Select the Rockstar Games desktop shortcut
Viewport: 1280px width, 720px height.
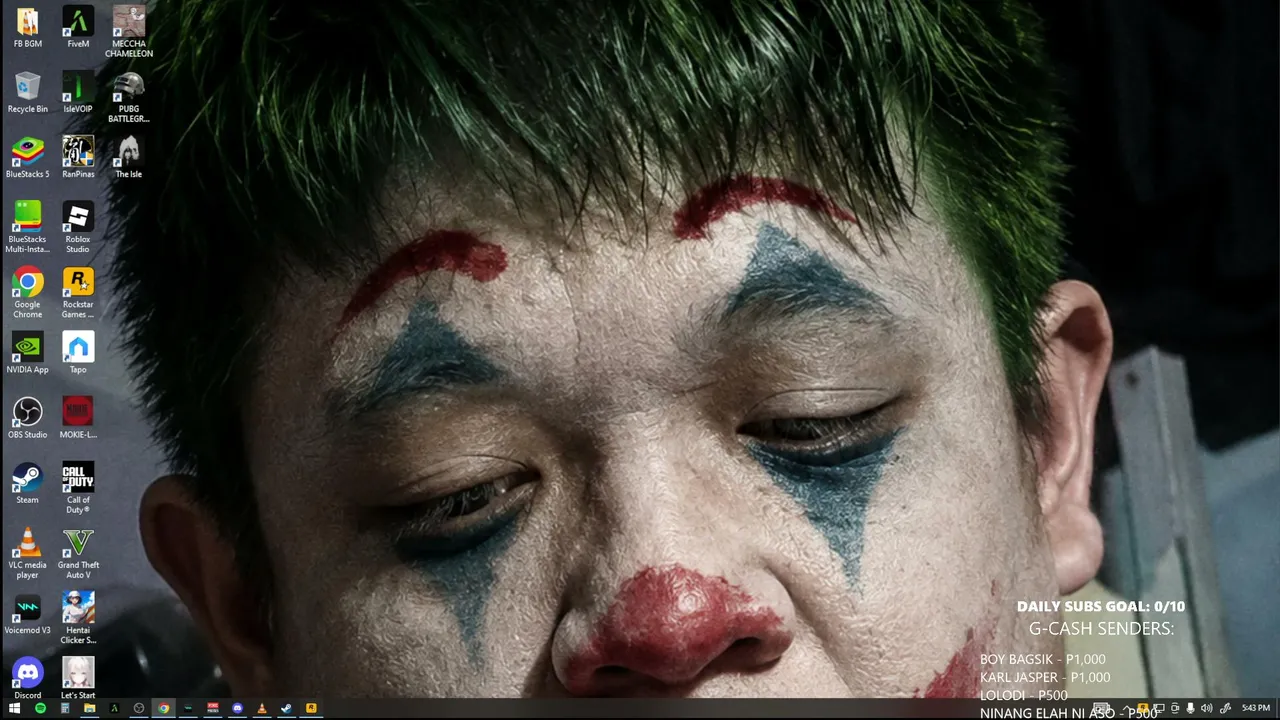coord(78,292)
